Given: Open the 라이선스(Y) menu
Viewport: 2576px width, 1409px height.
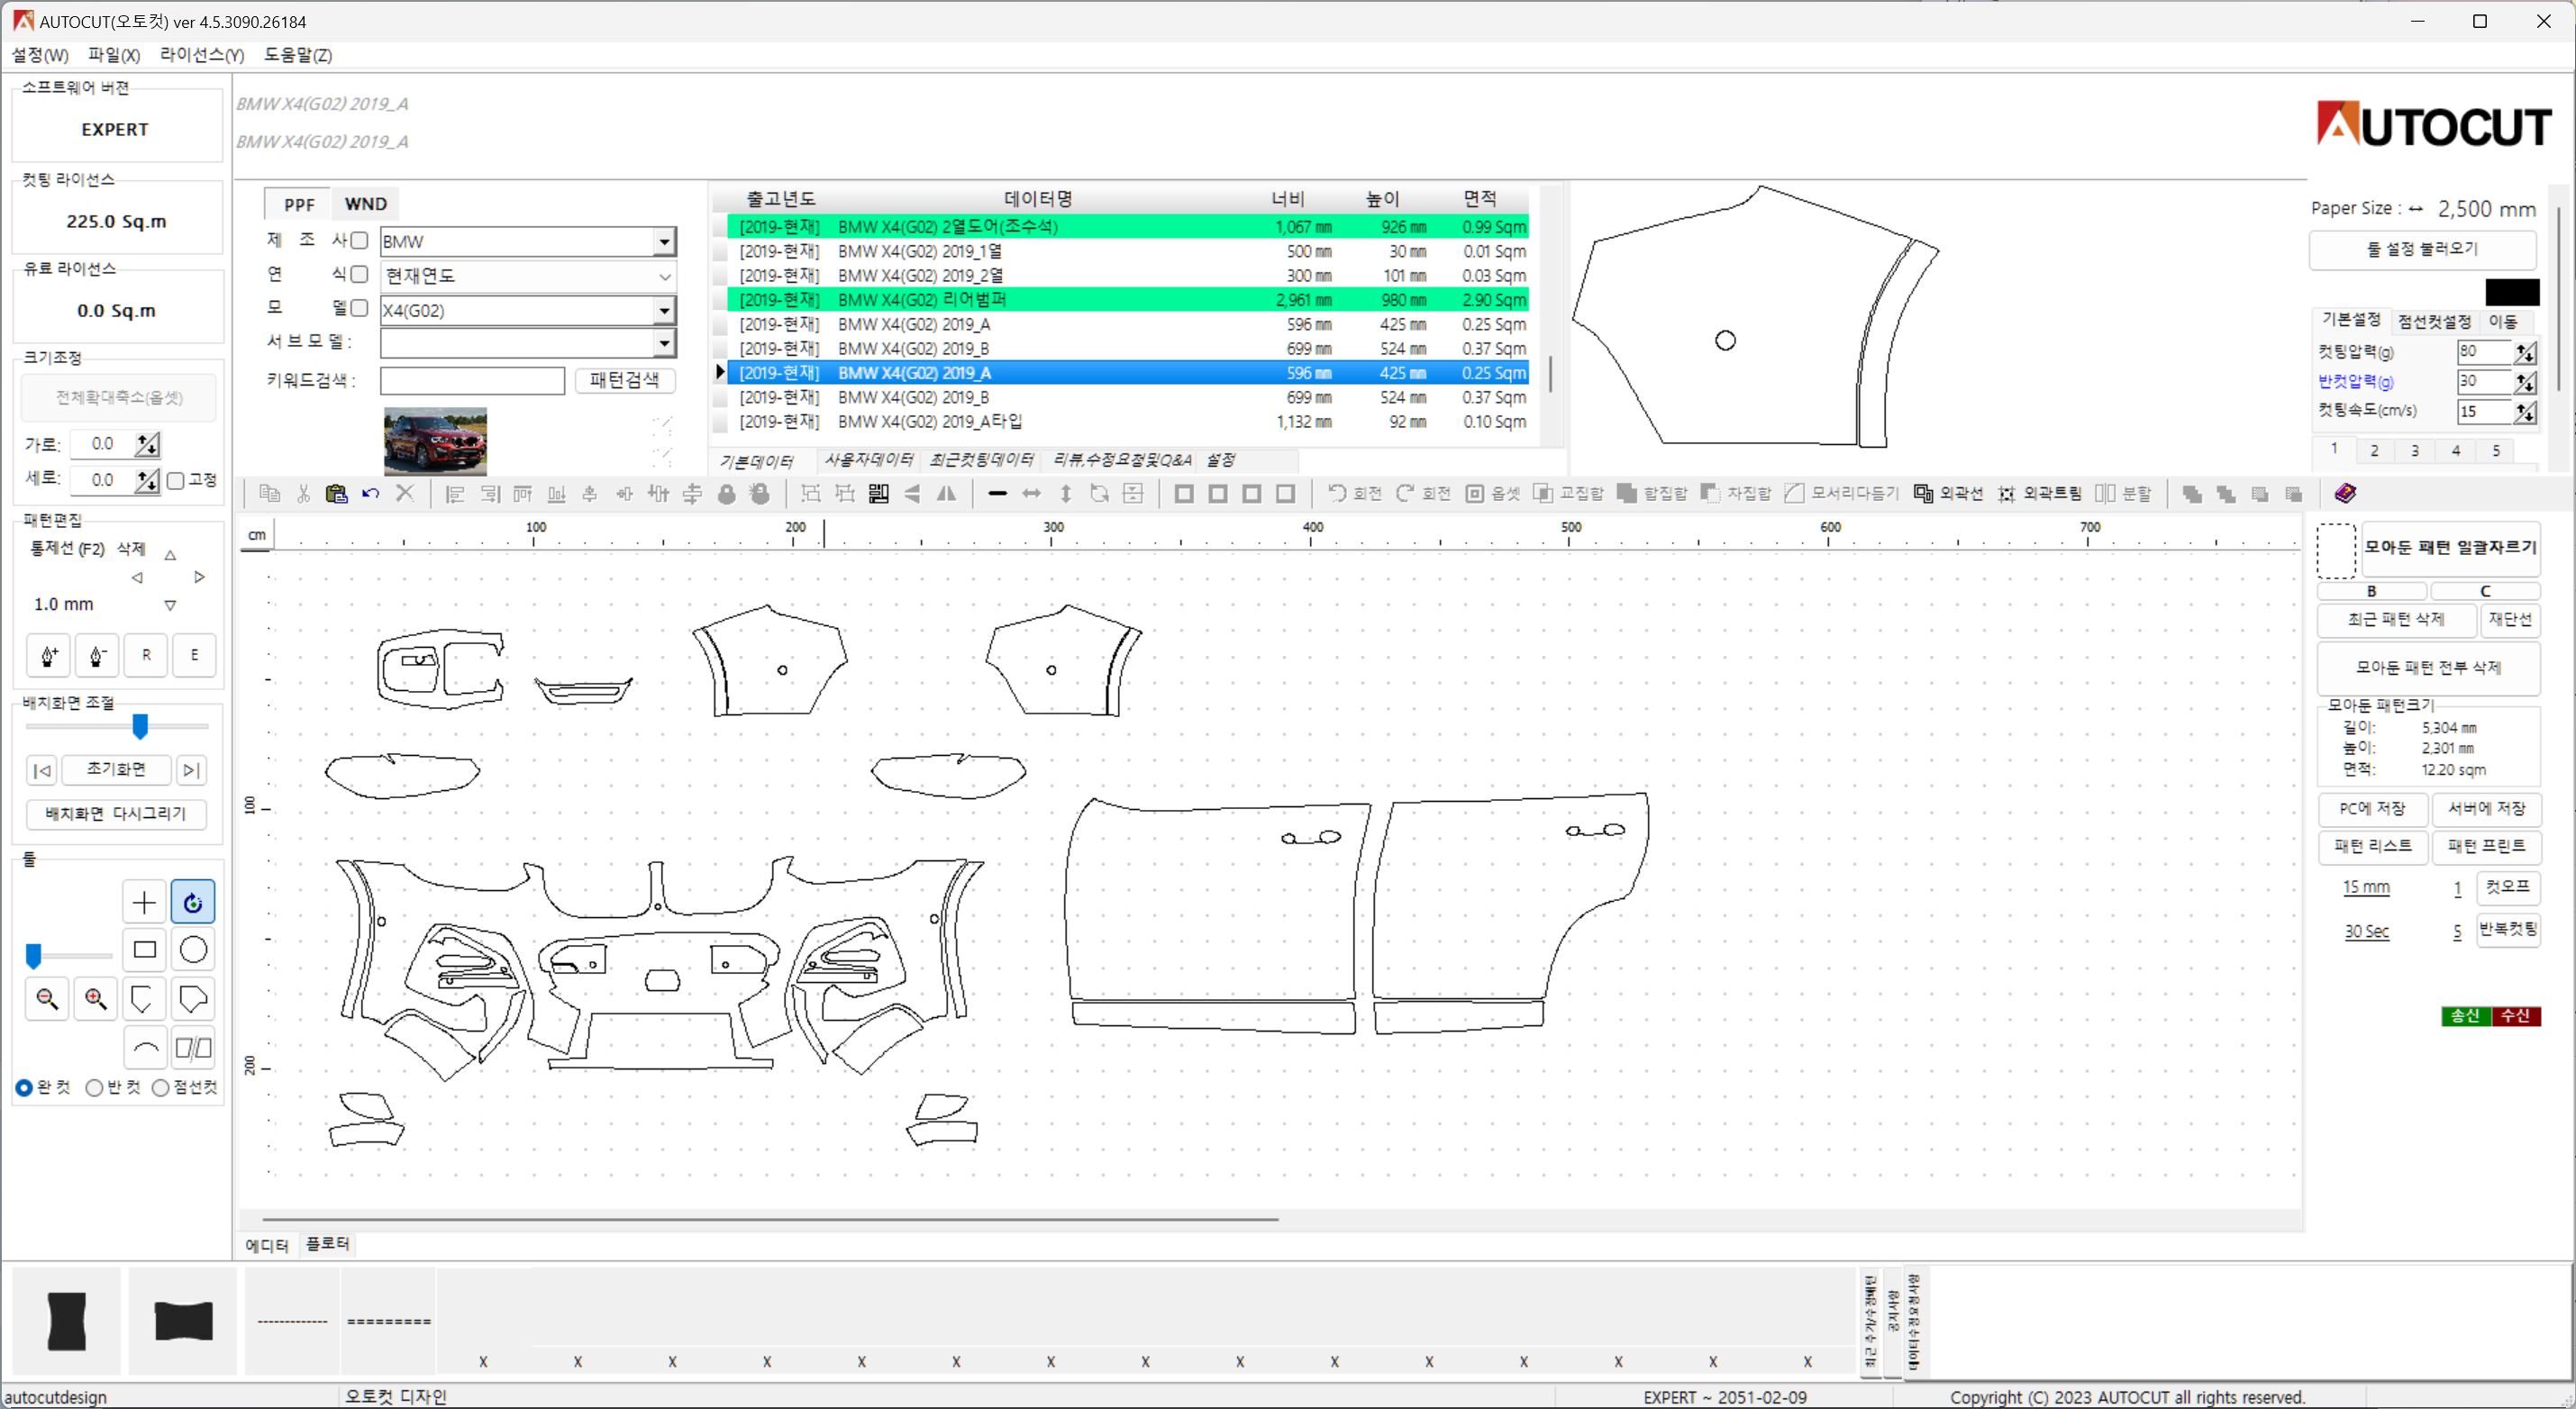Looking at the screenshot, I should [x=202, y=55].
